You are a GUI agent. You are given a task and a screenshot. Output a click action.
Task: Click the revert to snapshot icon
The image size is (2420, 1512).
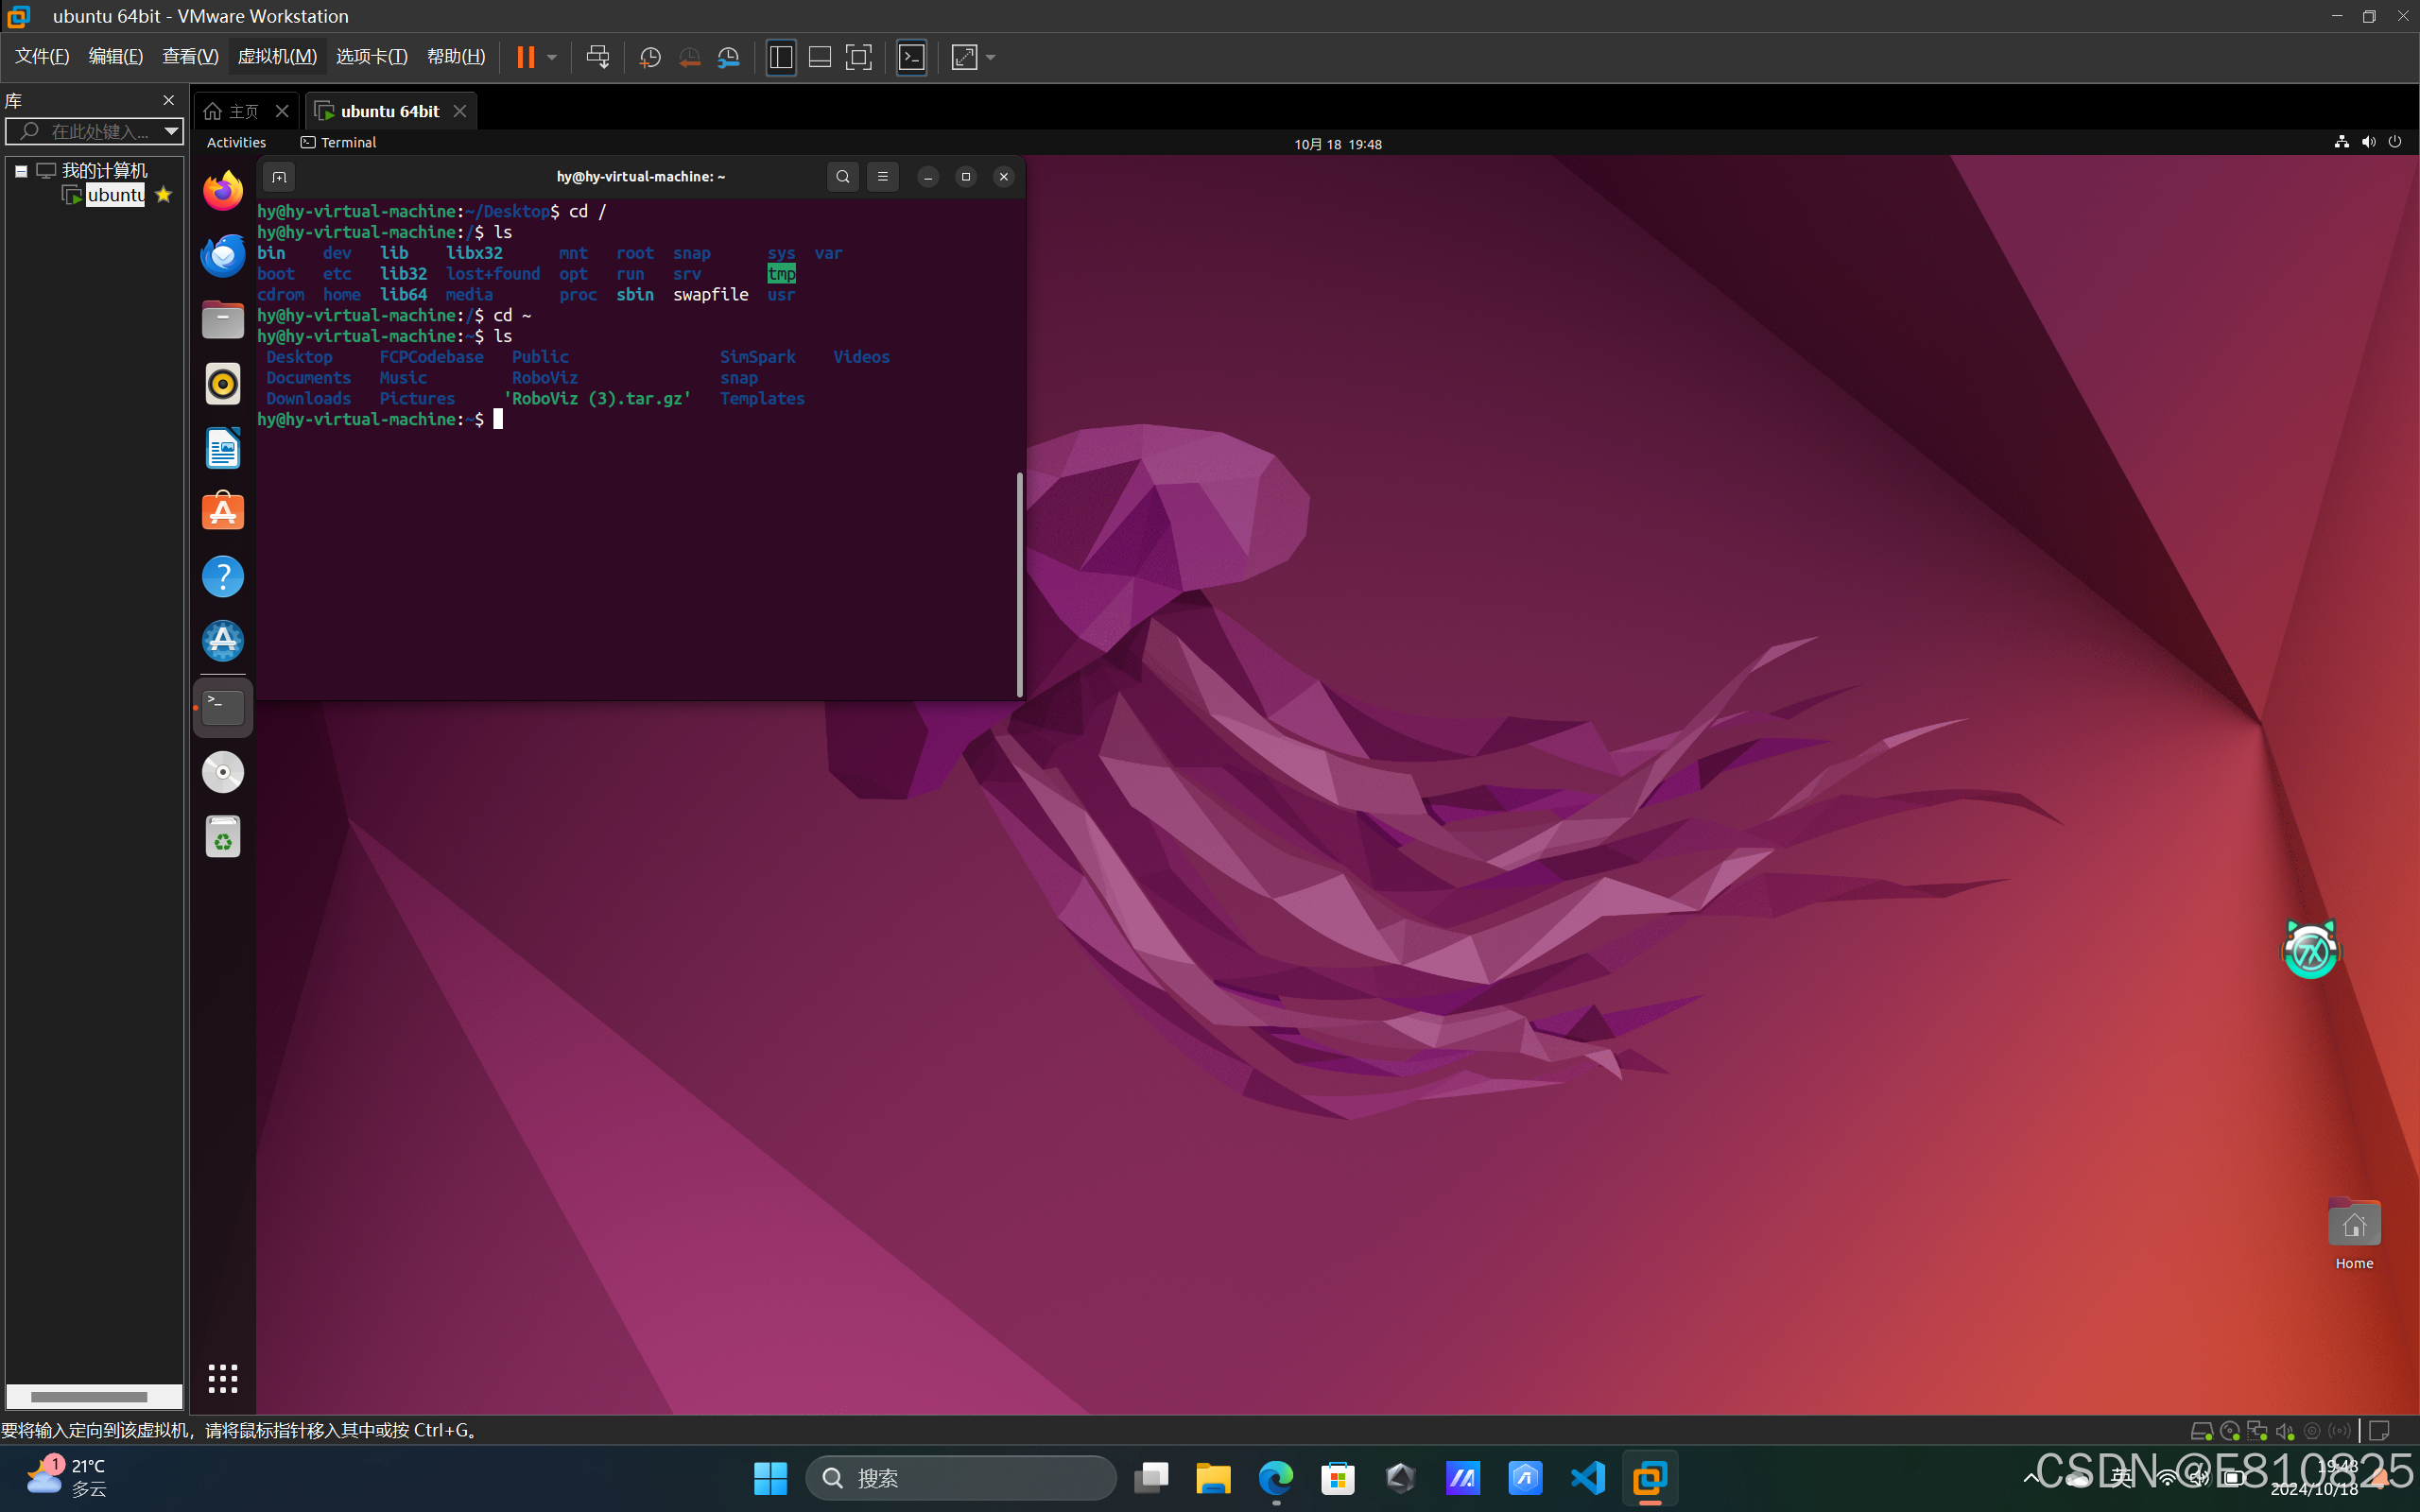click(x=689, y=57)
